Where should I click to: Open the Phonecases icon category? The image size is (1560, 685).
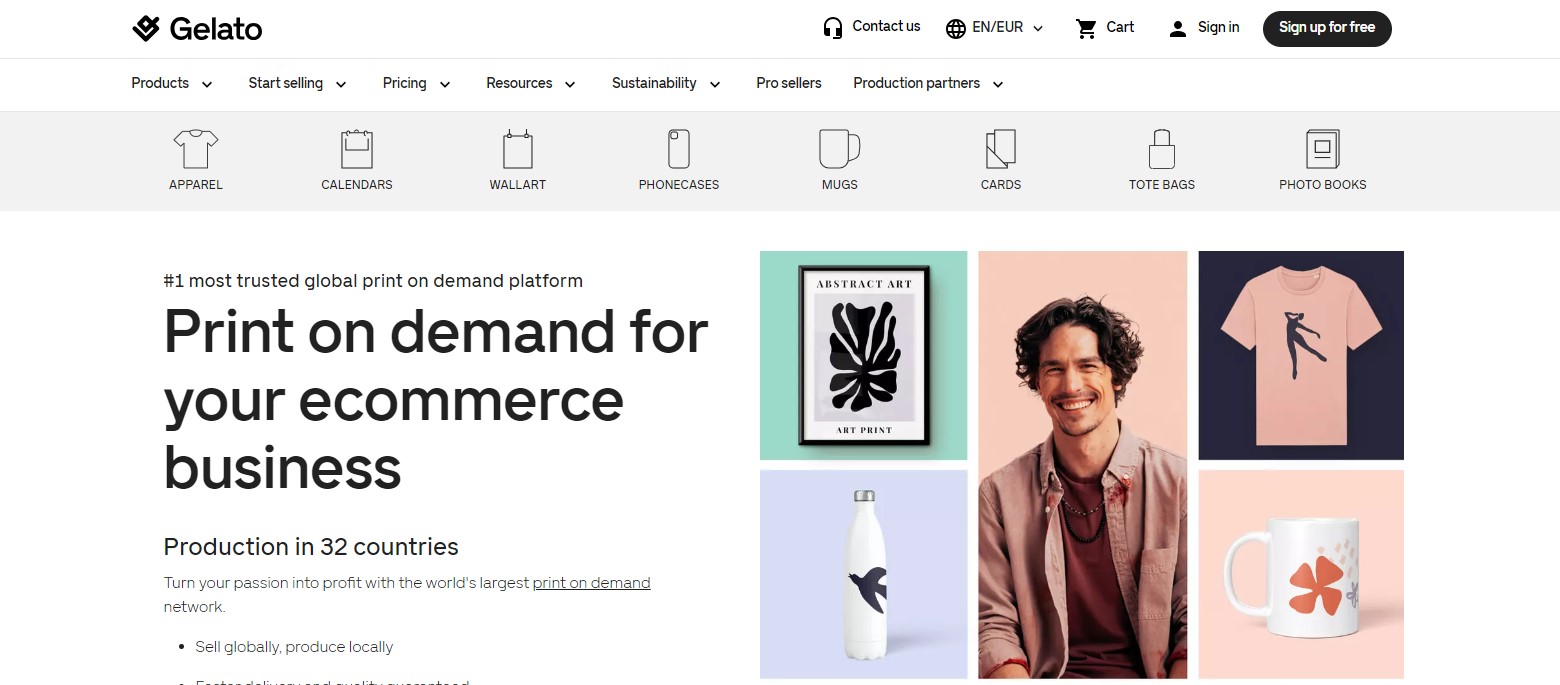pyautogui.click(x=679, y=149)
